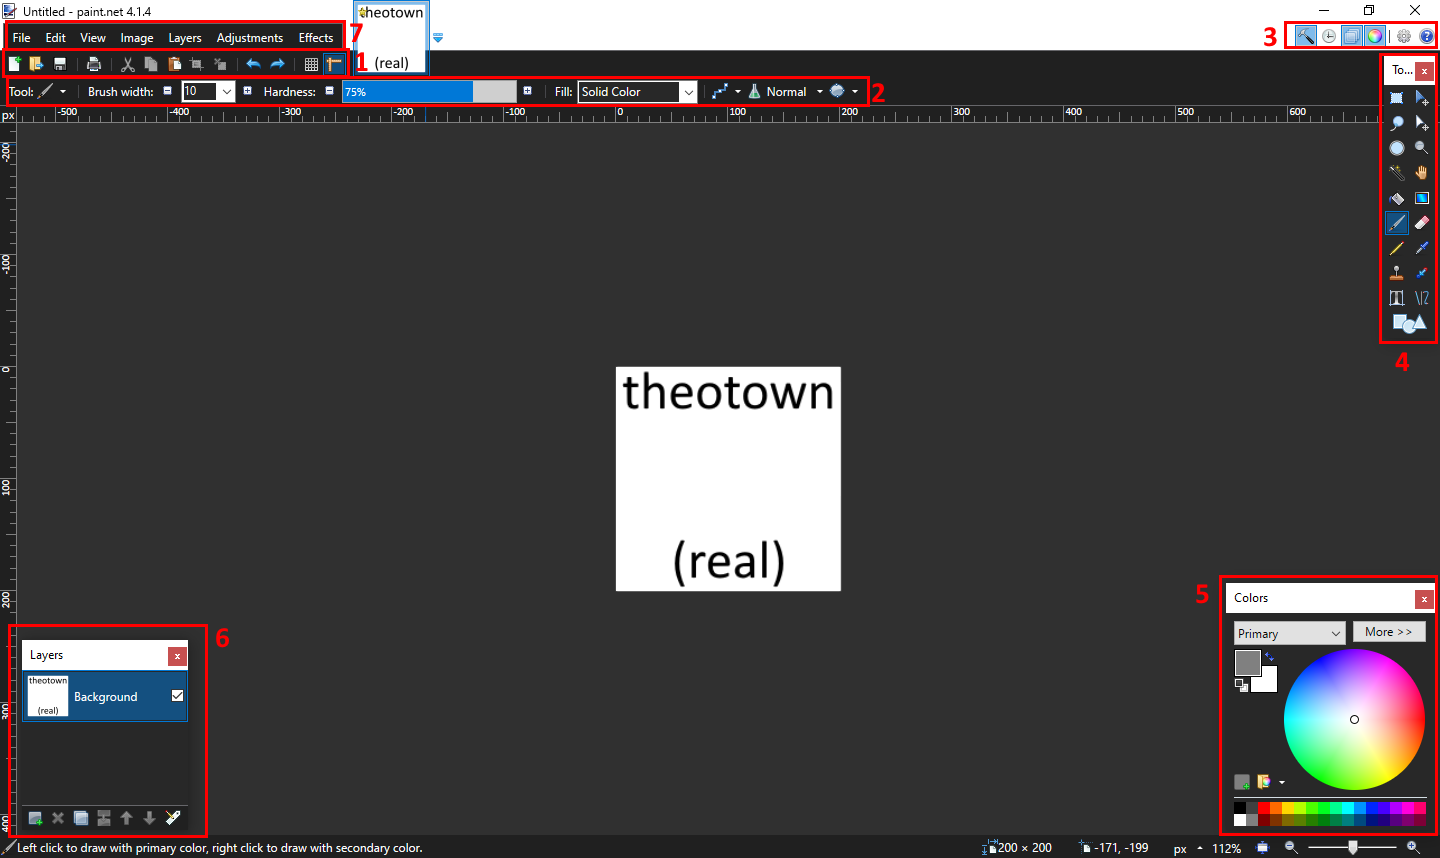Viewport: 1440px width, 858px height.
Task: Click the Cut scissors icon
Action: [128, 64]
